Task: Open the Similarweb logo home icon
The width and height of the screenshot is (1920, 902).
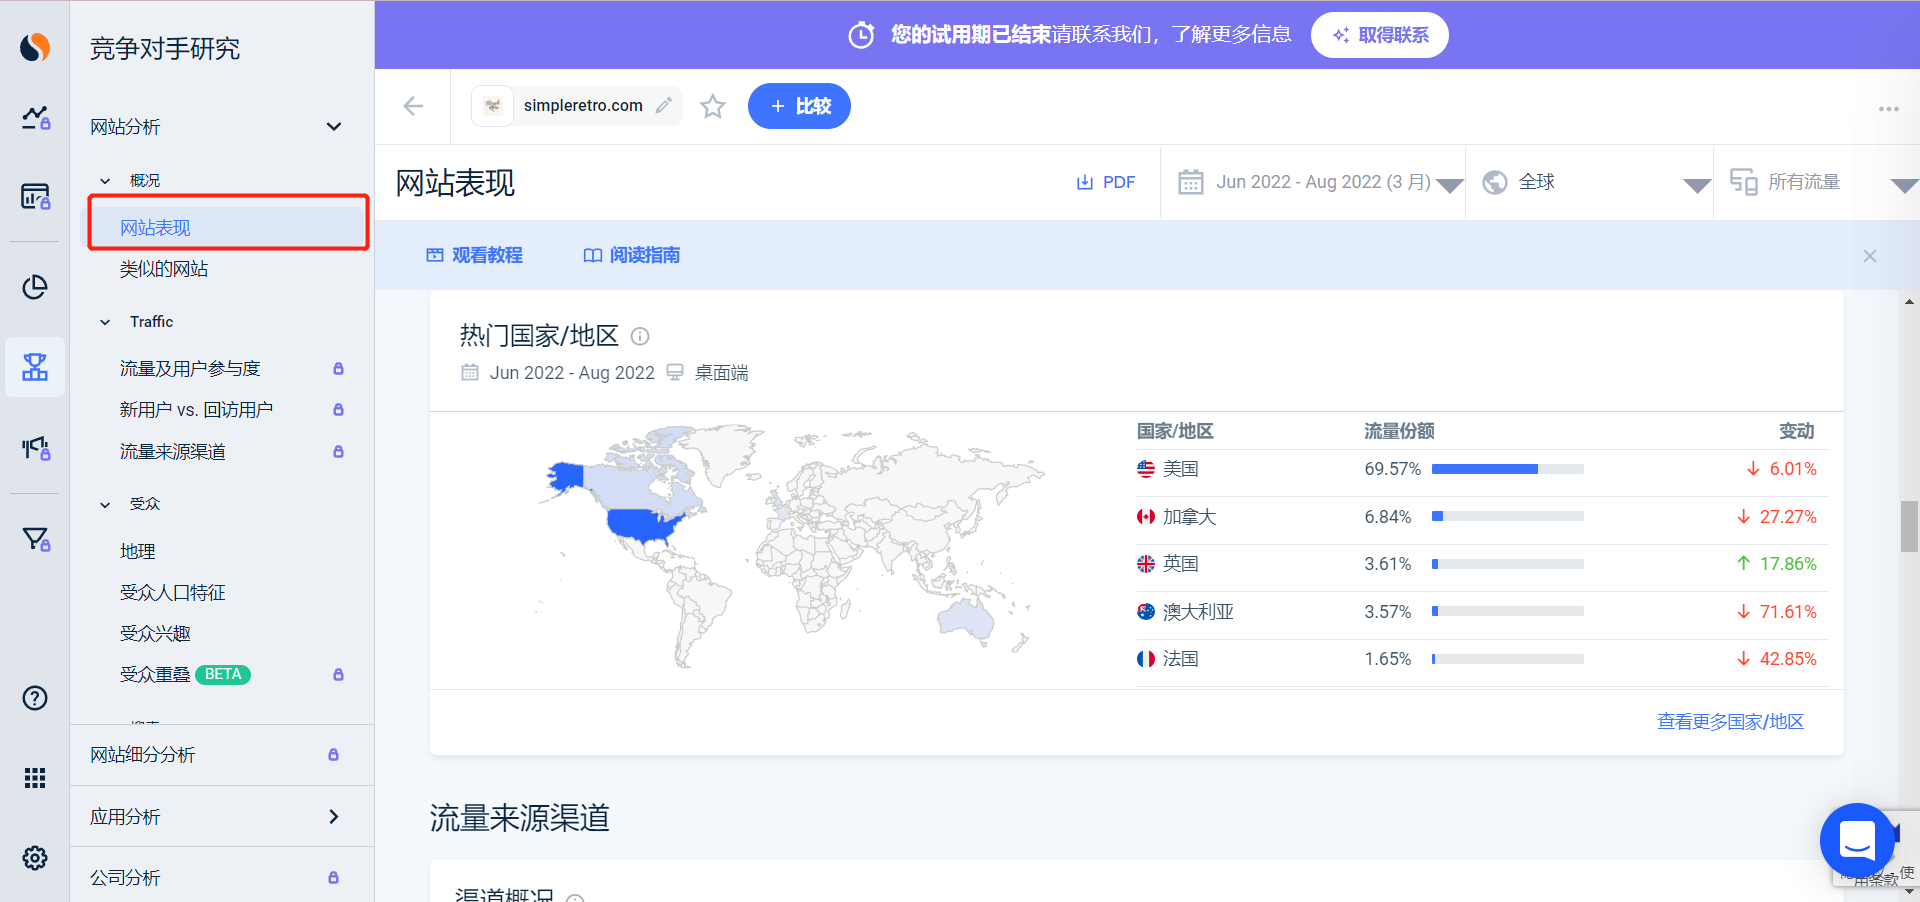Action: (x=34, y=47)
